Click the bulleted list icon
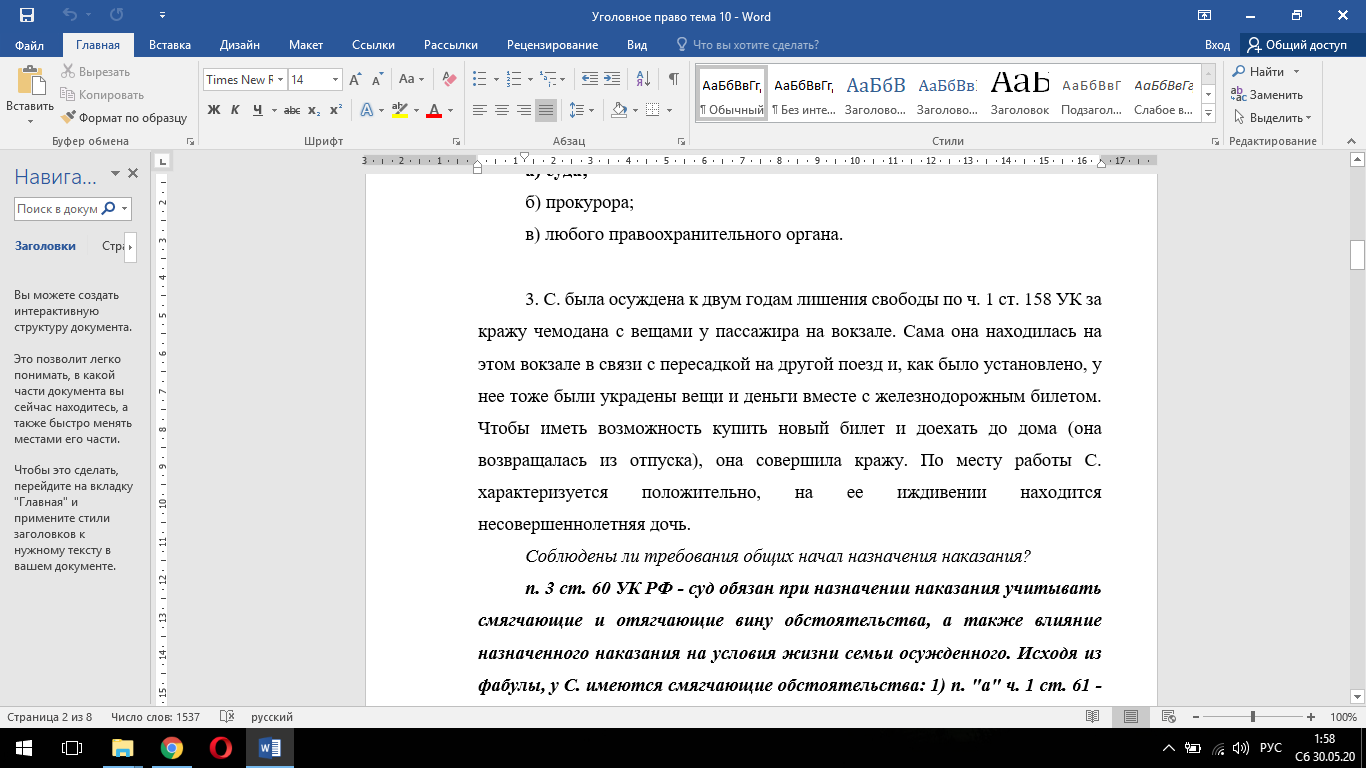Image resolution: width=1366 pixels, height=768 pixels. pos(479,79)
